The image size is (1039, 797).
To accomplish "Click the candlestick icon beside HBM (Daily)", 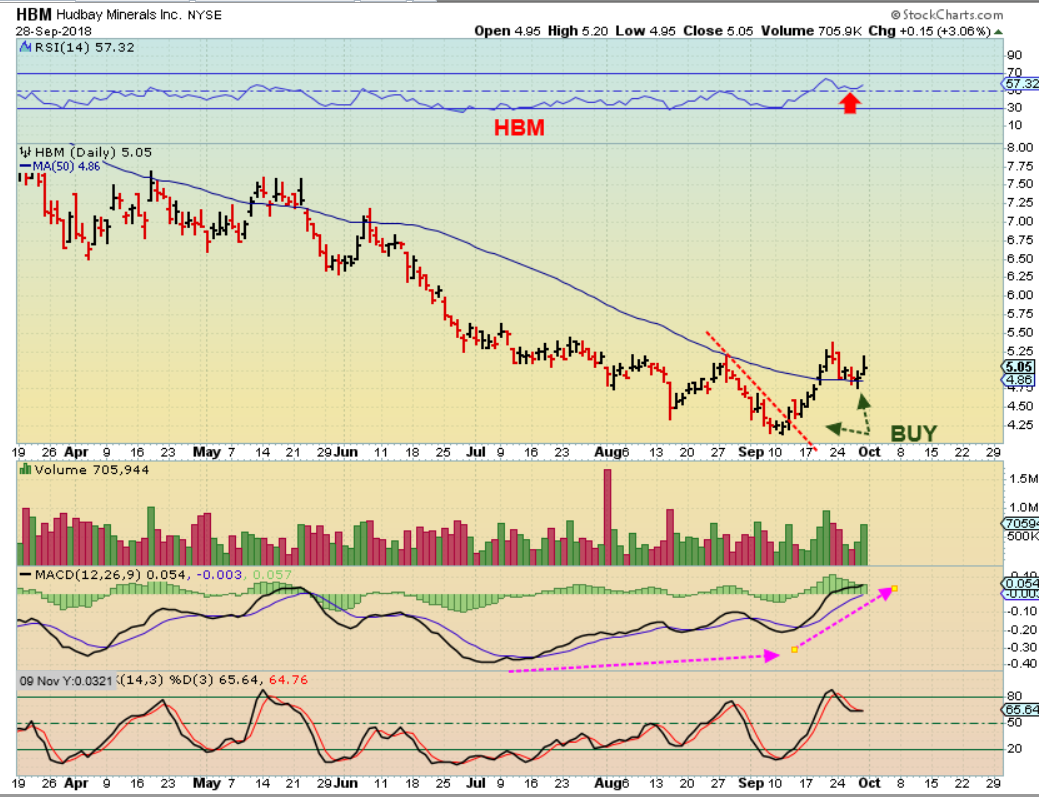I will [26, 152].
